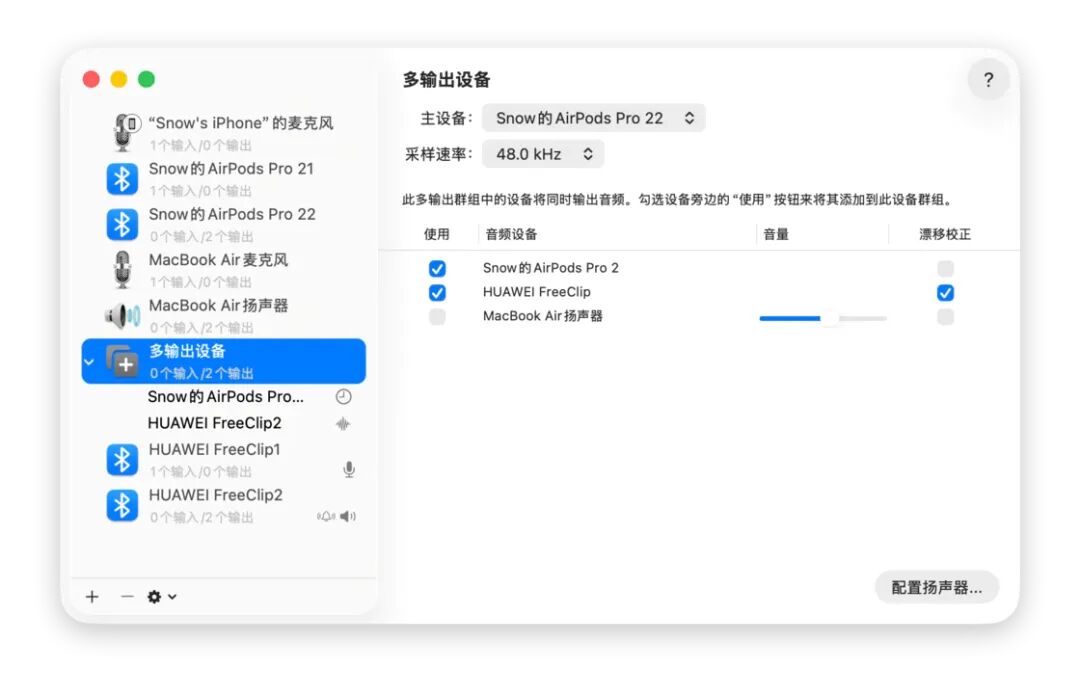Select MacBook Air扬声器 row in the audio device table

click(x=699, y=317)
